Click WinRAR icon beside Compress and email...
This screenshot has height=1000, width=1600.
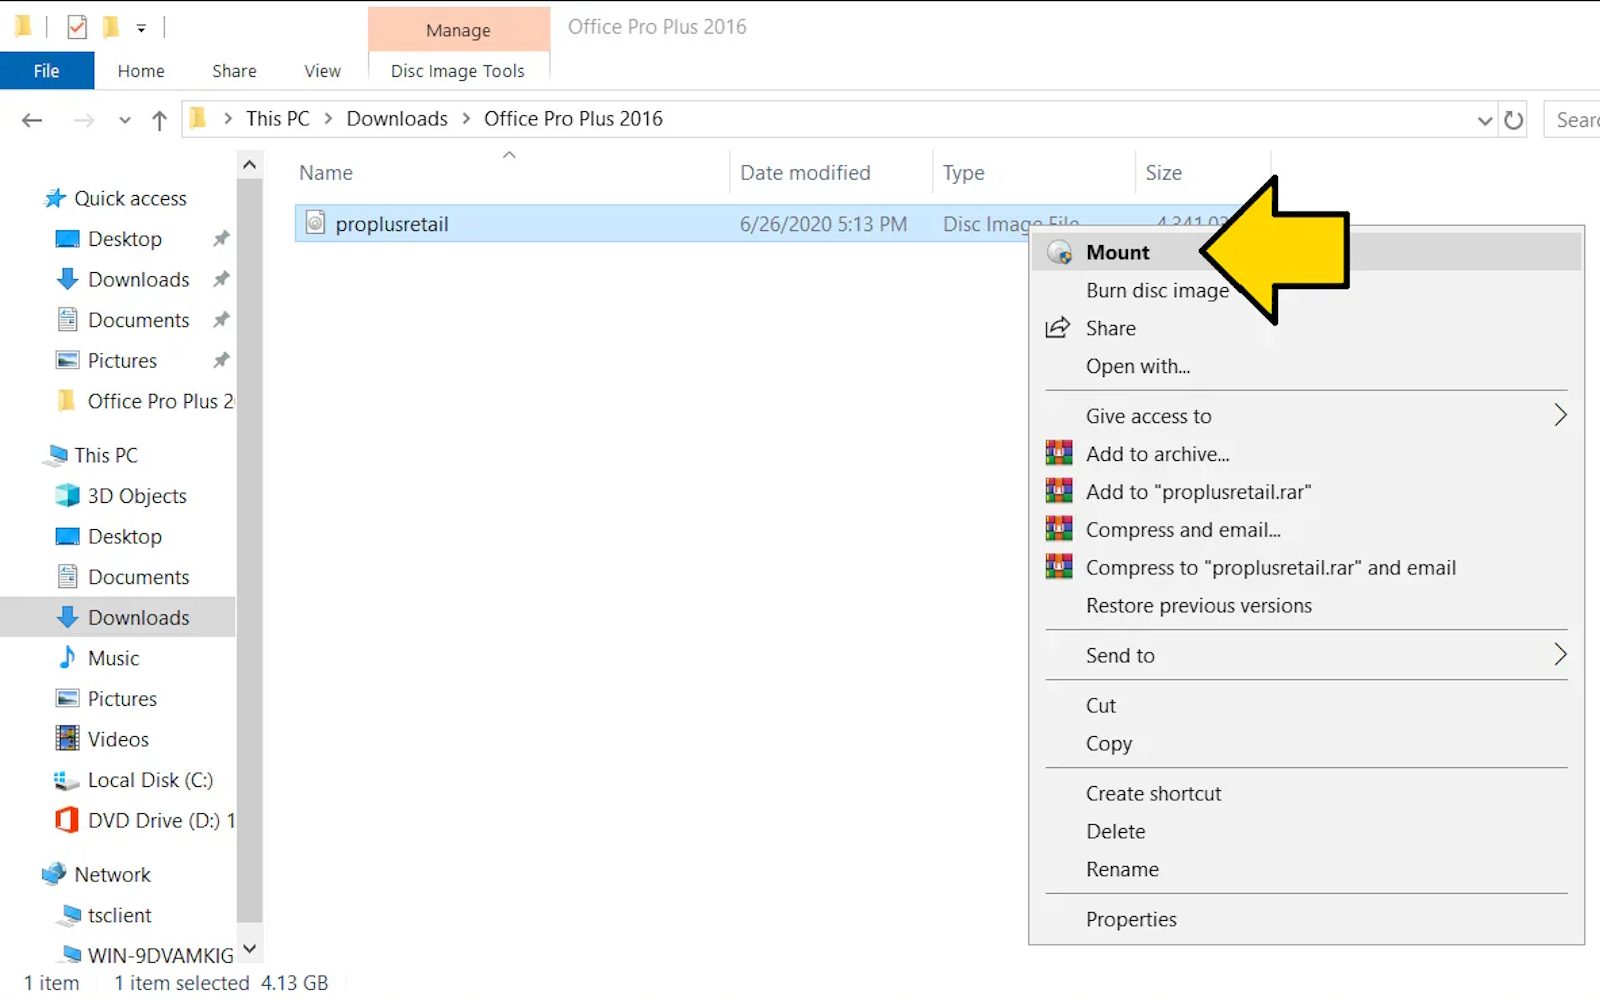(x=1059, y=530)
